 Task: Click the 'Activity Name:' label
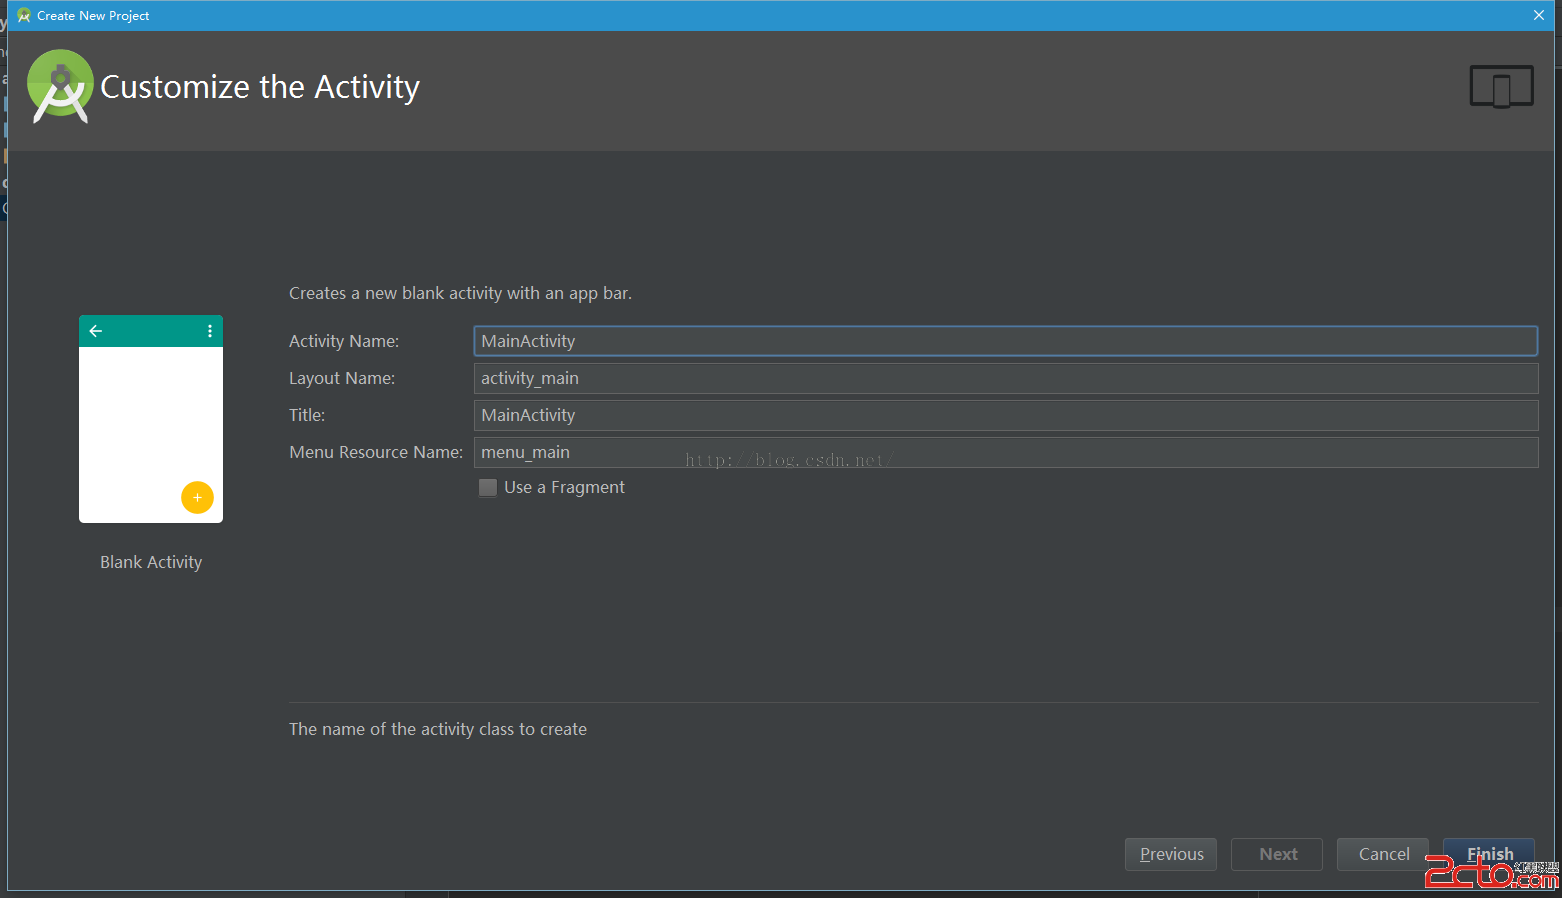tap(344, 341)
